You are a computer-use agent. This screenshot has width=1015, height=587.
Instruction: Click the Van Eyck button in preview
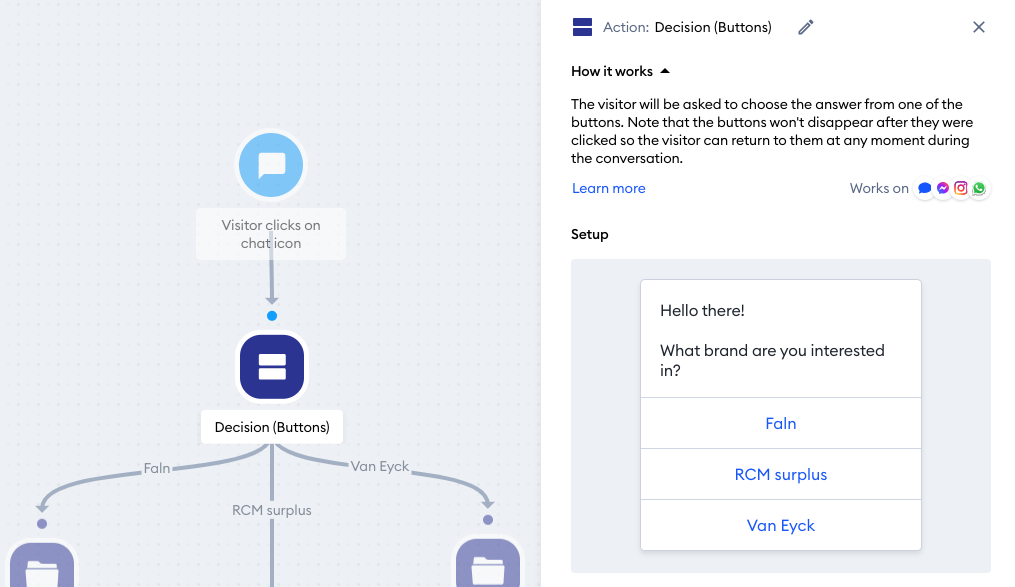[780, 526]
